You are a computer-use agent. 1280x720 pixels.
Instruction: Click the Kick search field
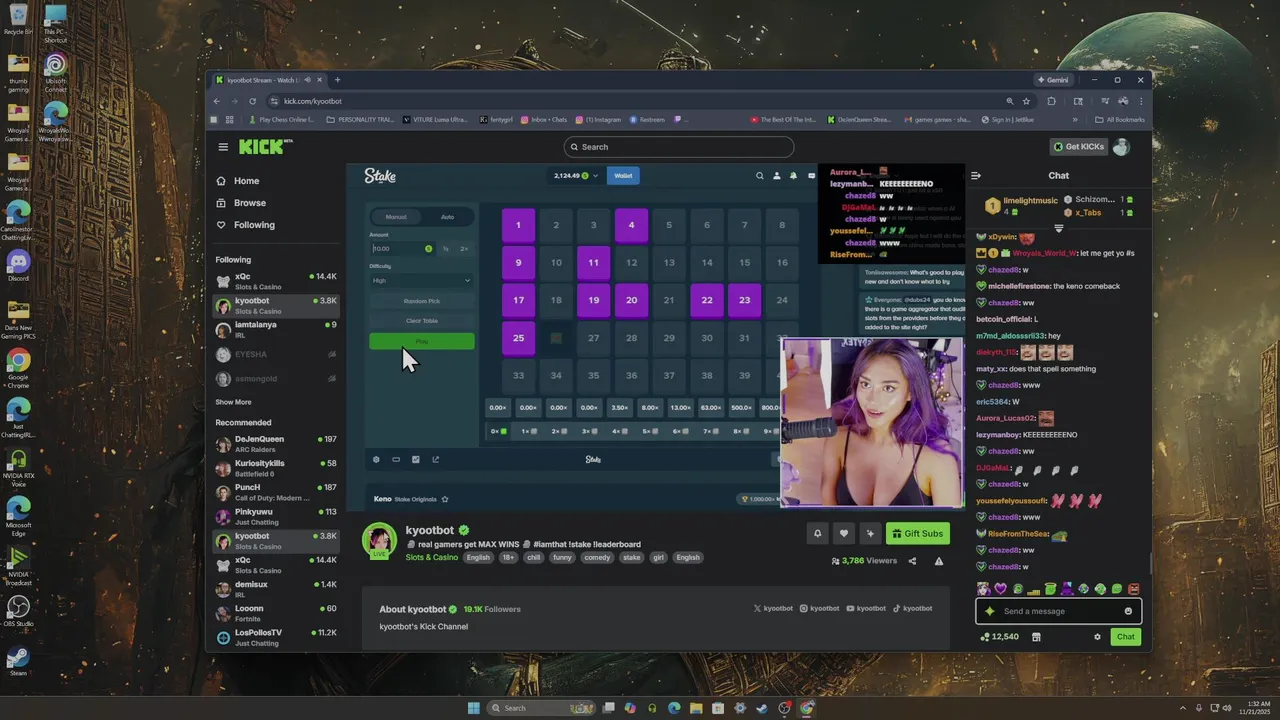pos(678,147)
